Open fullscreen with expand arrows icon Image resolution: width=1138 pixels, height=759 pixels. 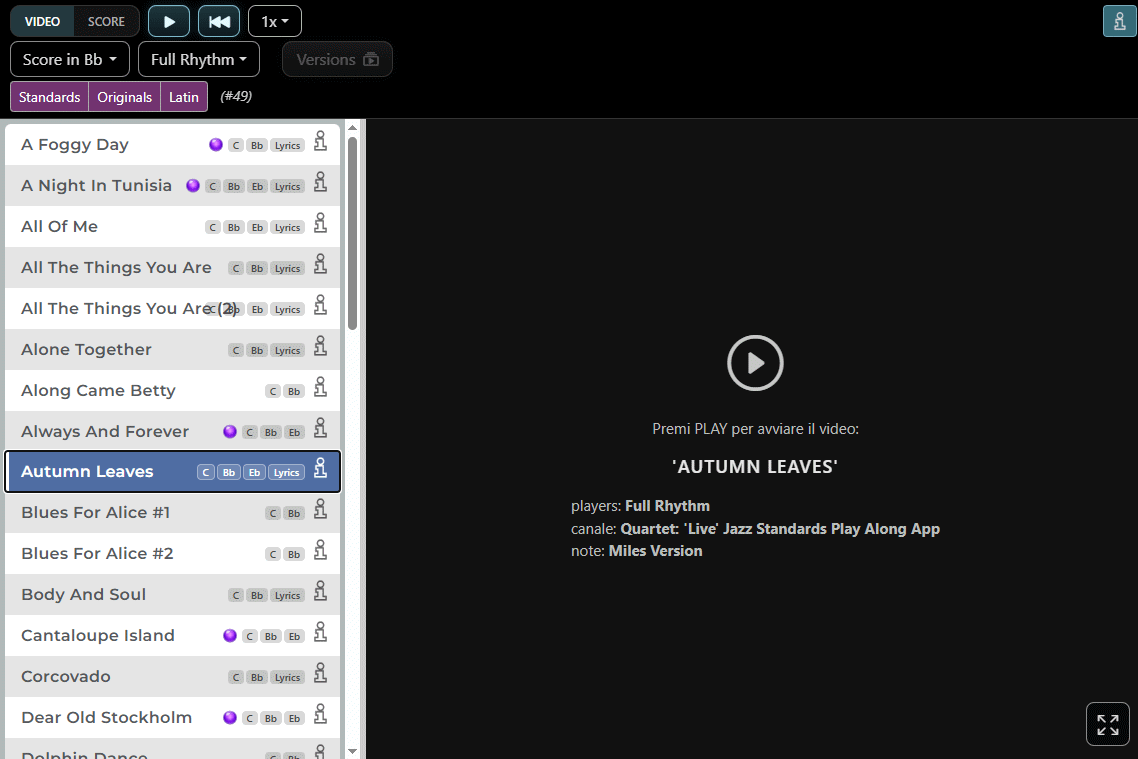click(1108, 724)
